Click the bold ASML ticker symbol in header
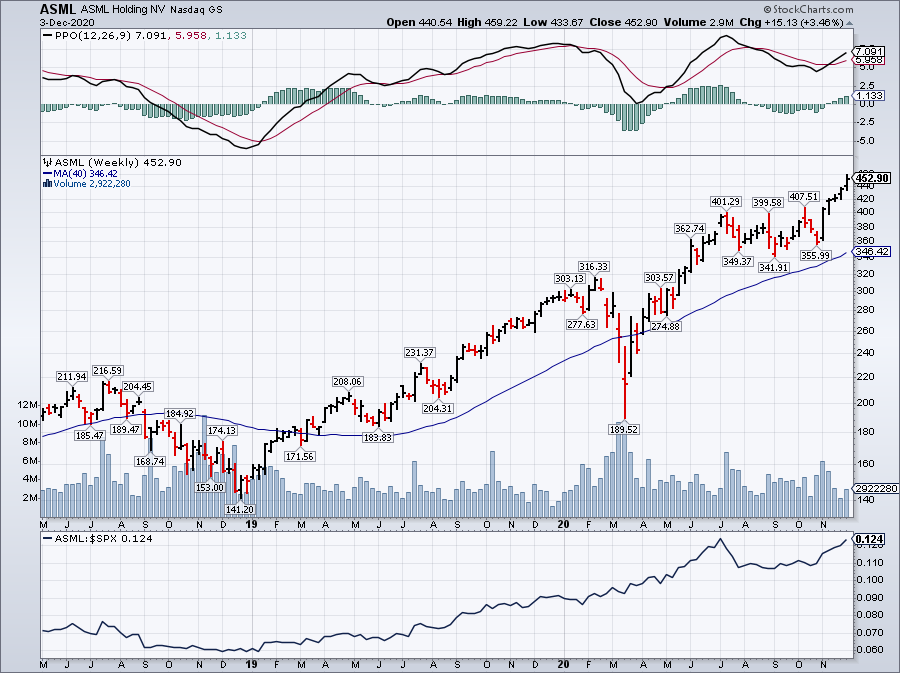 58,9
